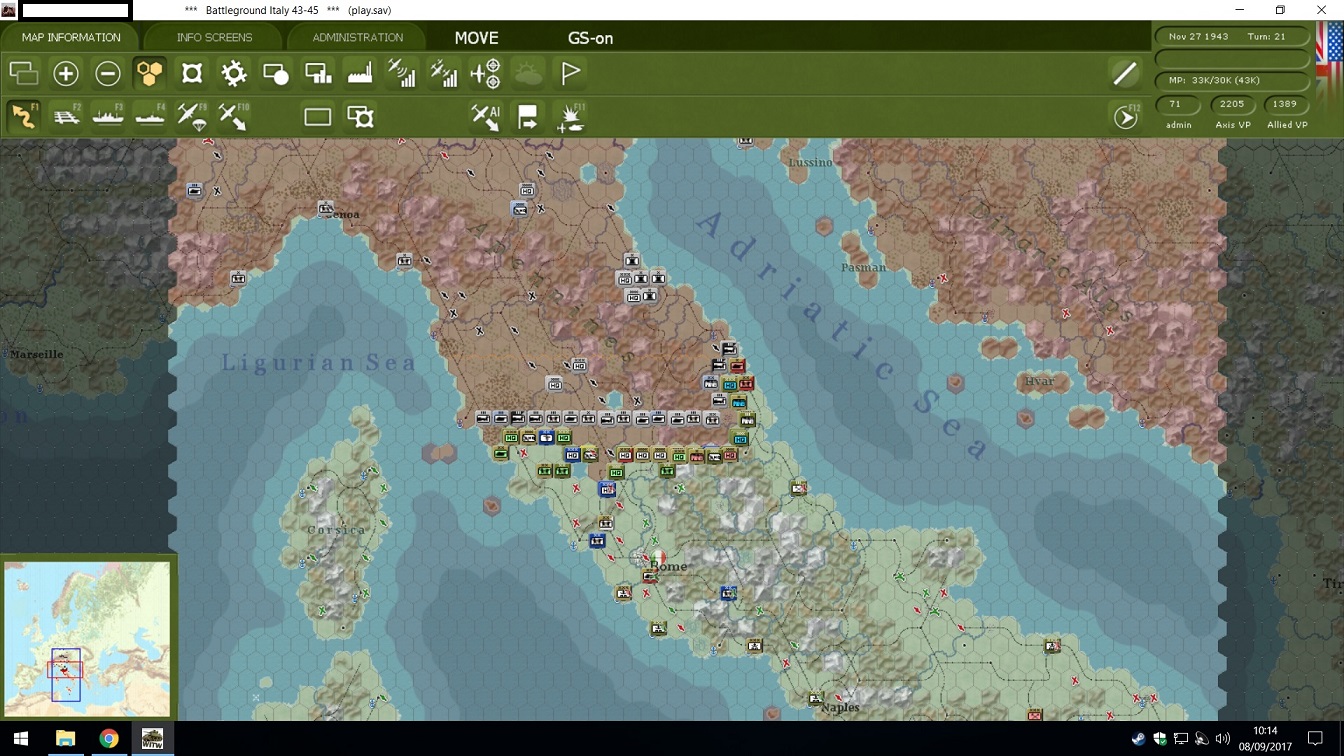Viewport: 1344px width, 756px height.
Task: Show factory locations on the map
Action: click(x=360, y=73)
